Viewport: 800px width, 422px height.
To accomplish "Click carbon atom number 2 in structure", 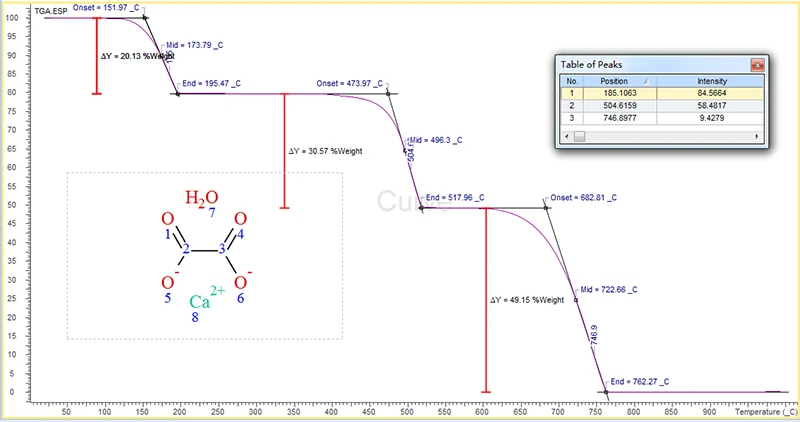I will click(x=186, y=250).
